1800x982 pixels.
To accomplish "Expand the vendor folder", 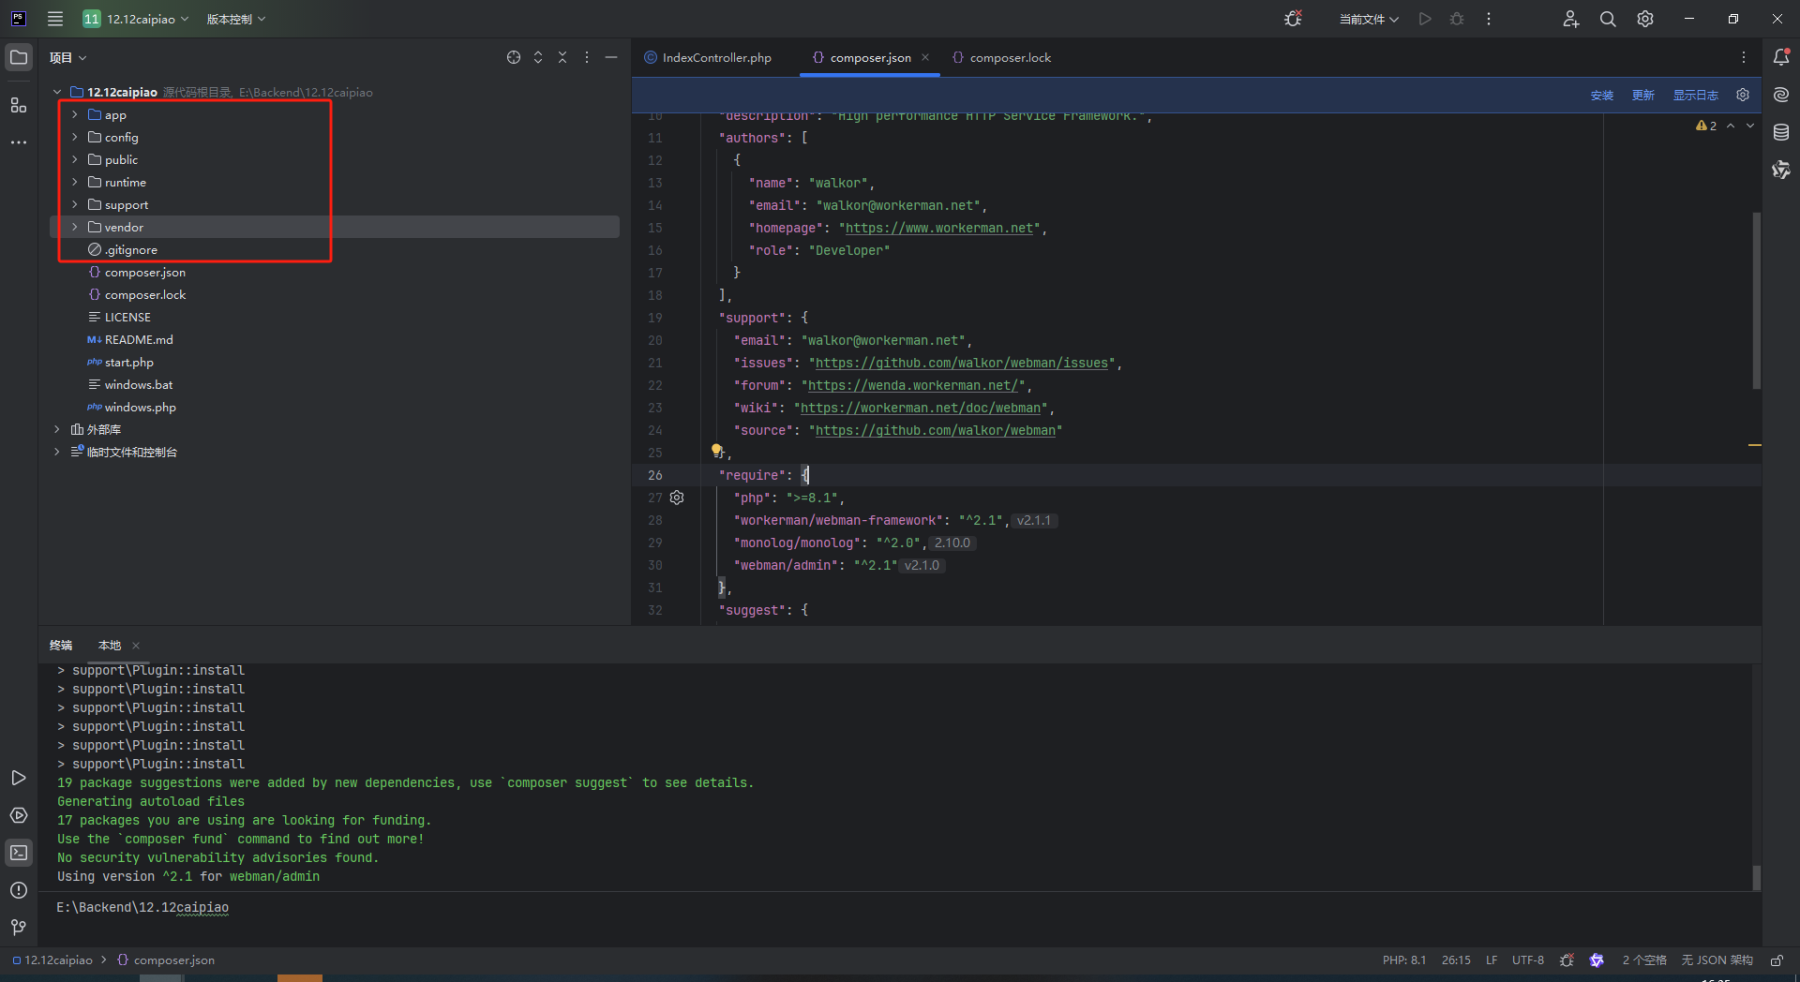I will click(x=74, y=227).
